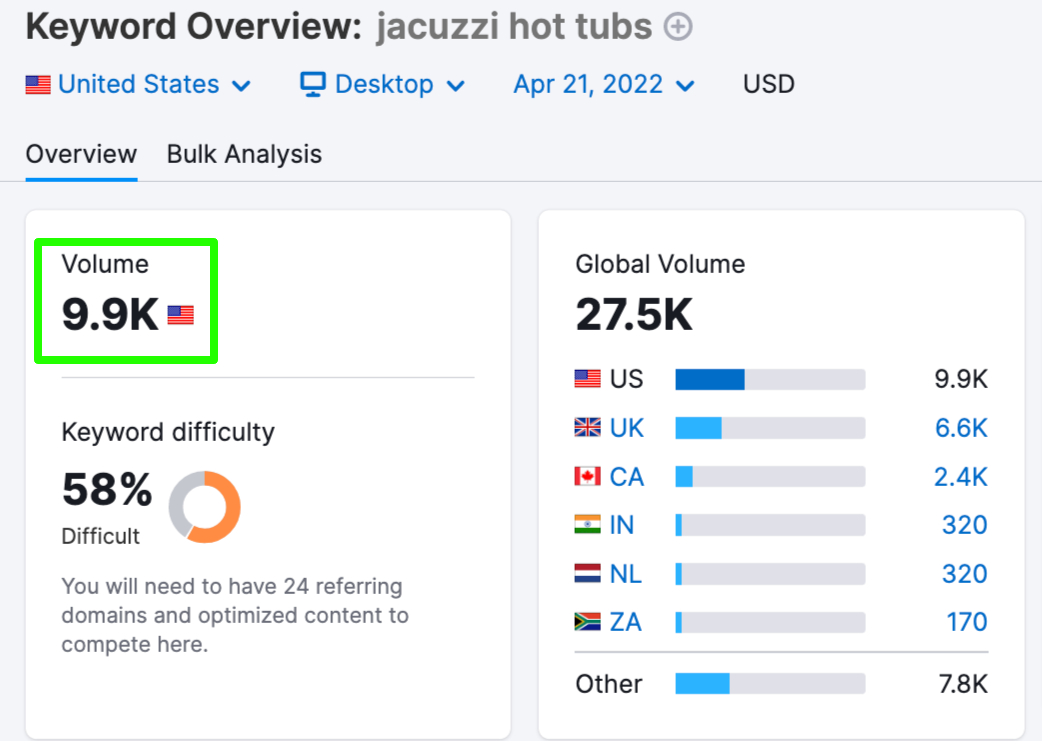Screen dimensions: 1042x741
Task: Click the 6.6K UK volume link
Action: [x=961, y=428]
